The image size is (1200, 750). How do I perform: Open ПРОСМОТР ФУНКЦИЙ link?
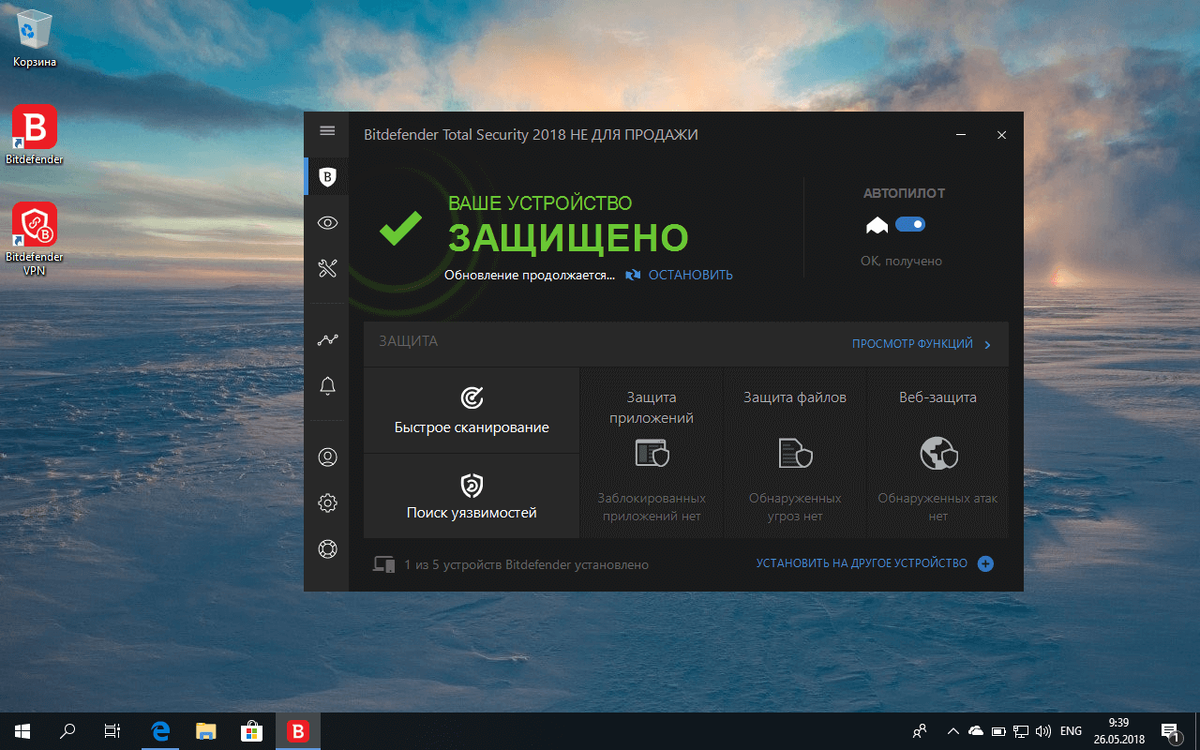912,344
